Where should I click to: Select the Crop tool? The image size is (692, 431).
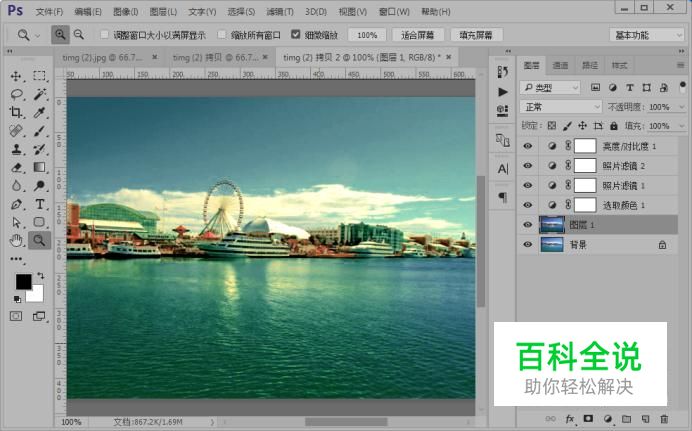[16, 113]
